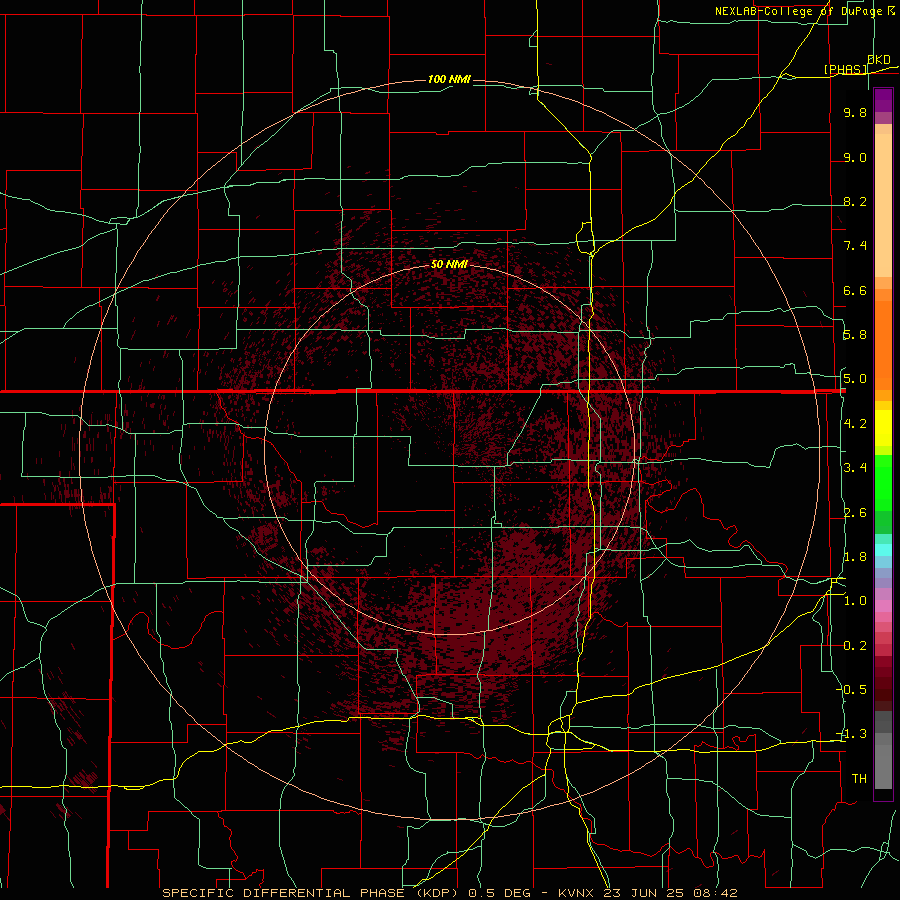Pick the gray swatch at color bar bottom

coord(883,766)
